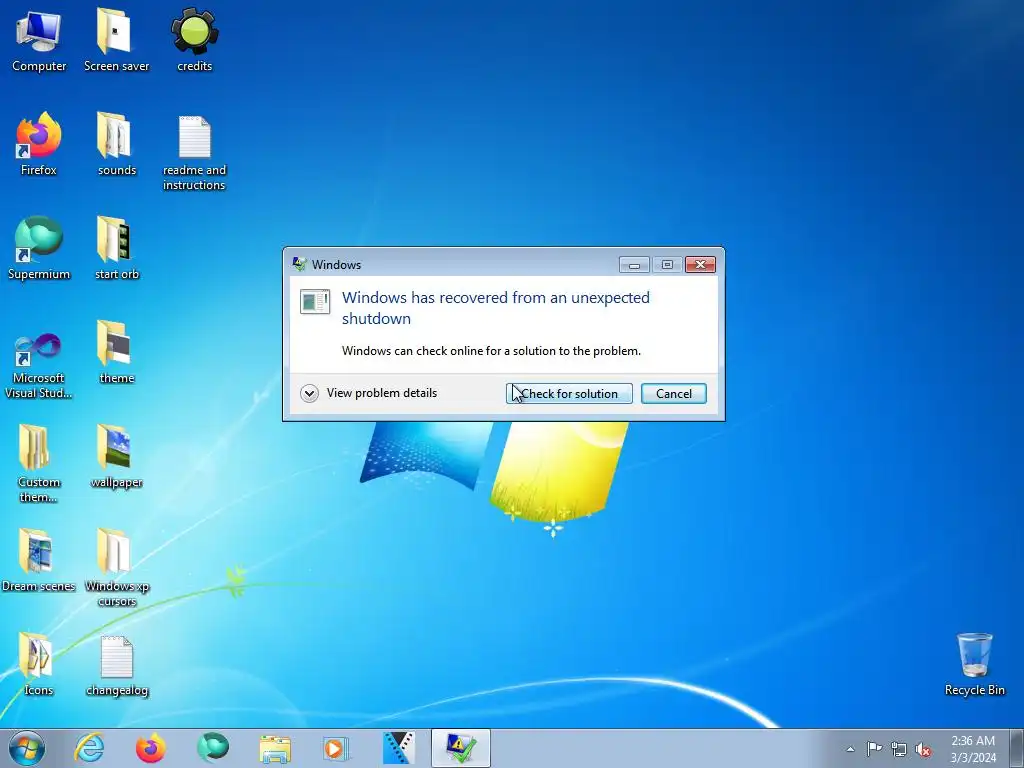1024x768 pixels.
Task: Click the Windows dialog title bar icon
Action: tap(299, 264)
